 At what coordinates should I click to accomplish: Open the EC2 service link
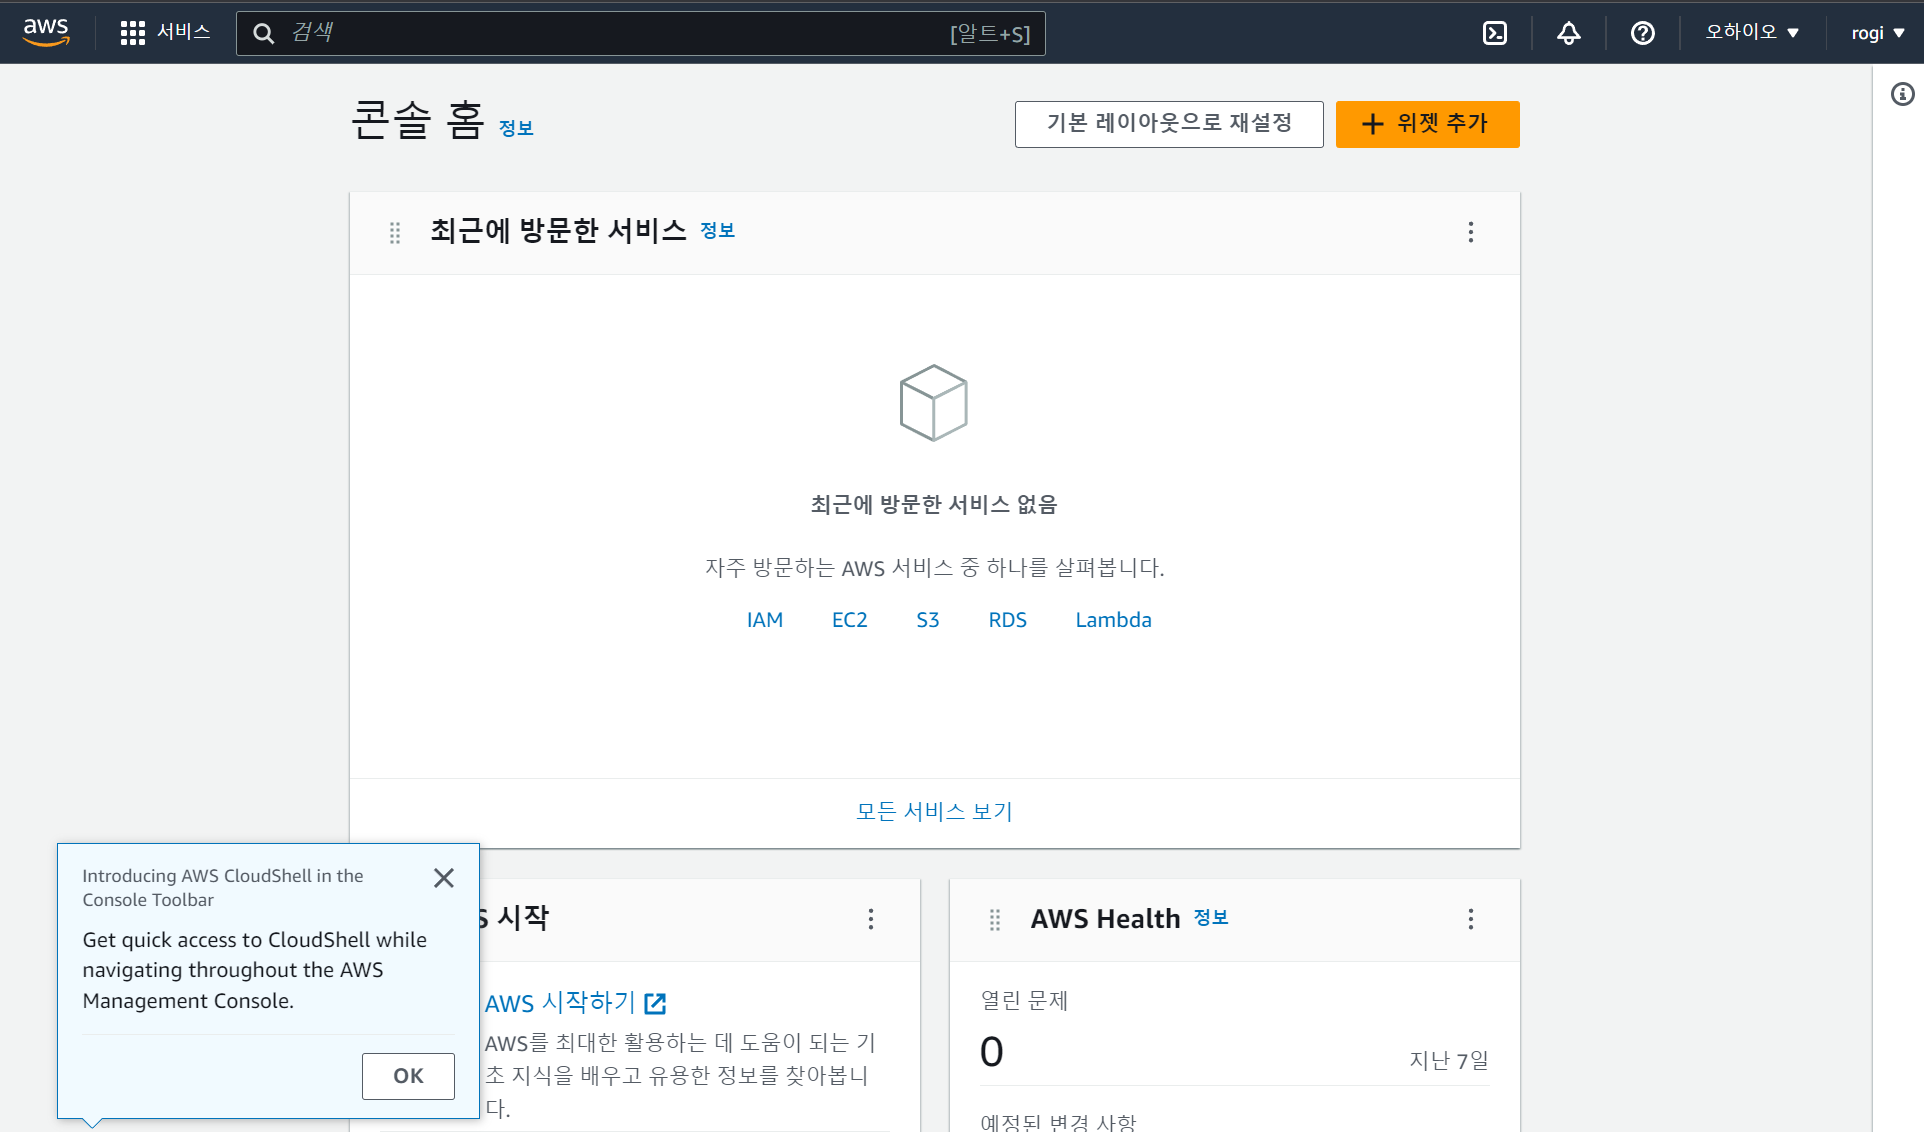[849, 620]
